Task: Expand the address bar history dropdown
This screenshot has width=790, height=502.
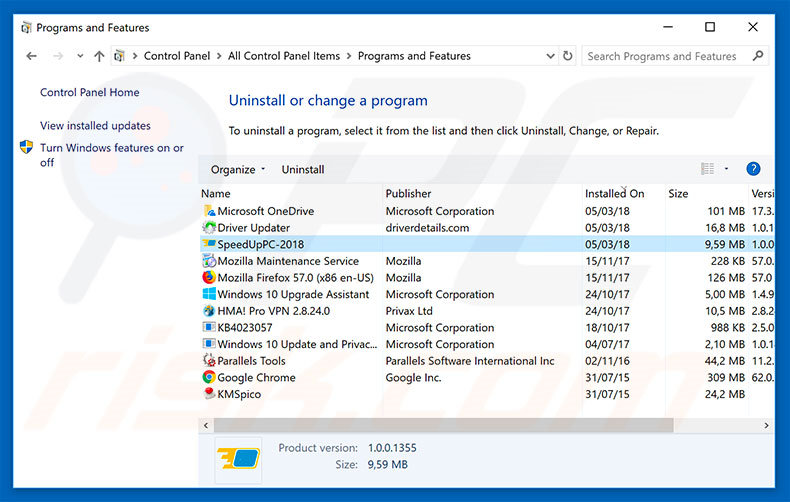Action: point(550,56)
